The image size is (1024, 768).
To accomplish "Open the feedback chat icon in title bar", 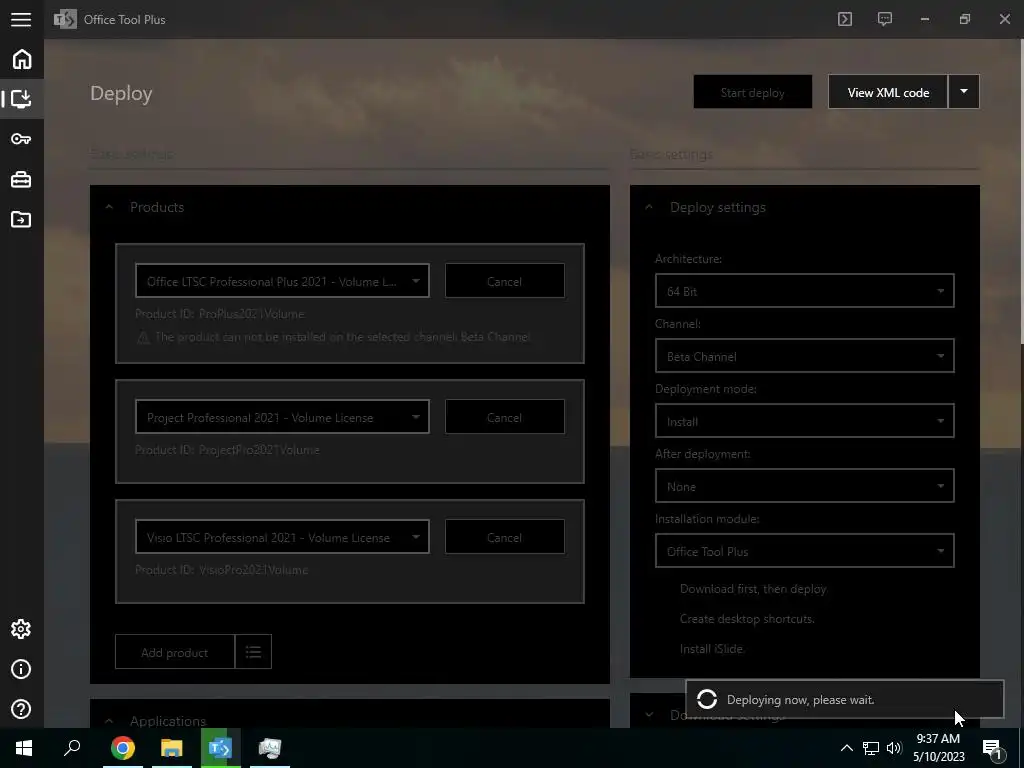I will (x=885, y=19).
